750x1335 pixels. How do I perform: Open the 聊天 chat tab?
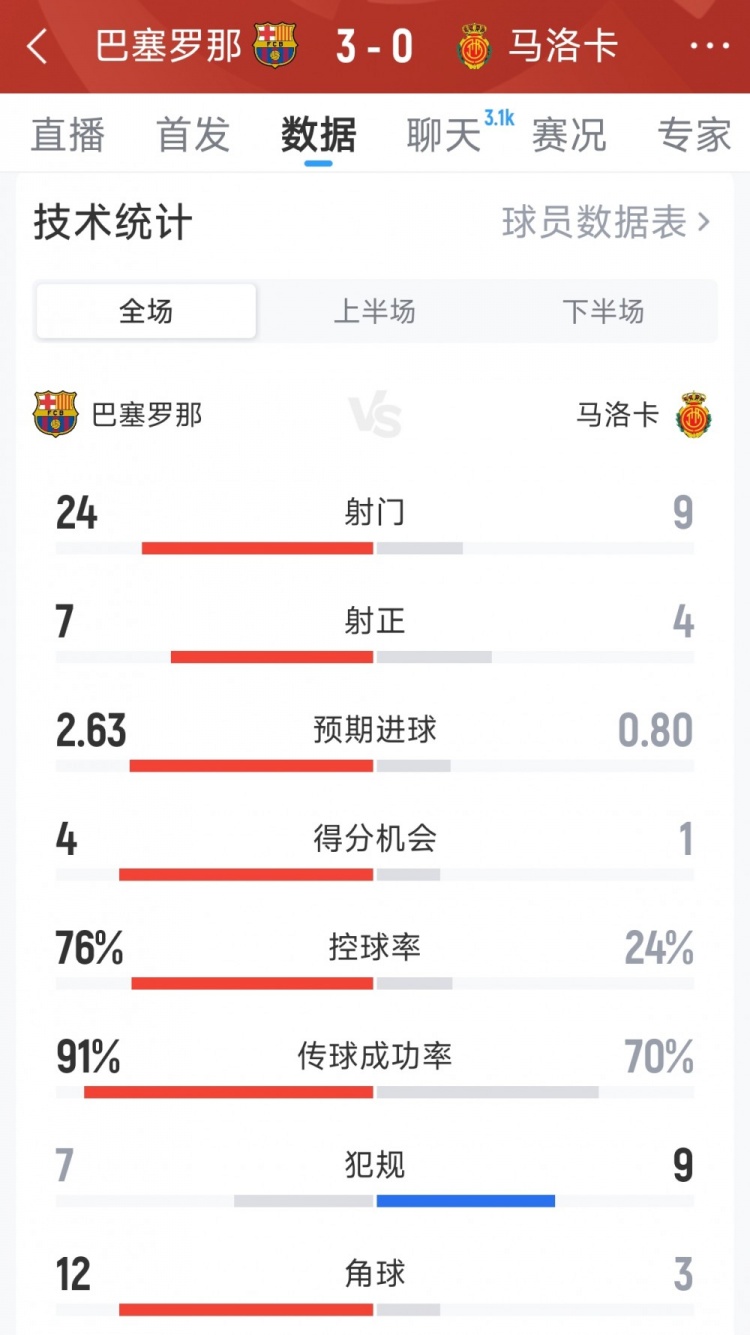[443, 135]
